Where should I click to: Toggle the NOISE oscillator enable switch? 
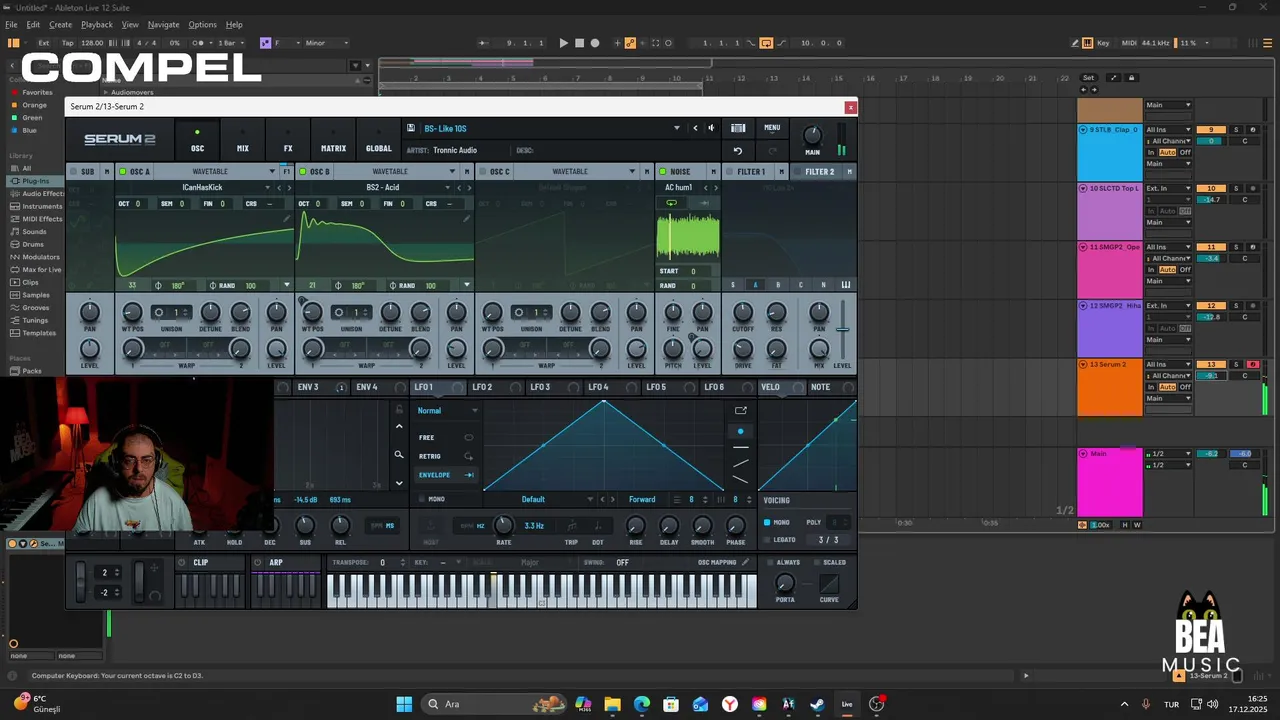tap(663, 172)
